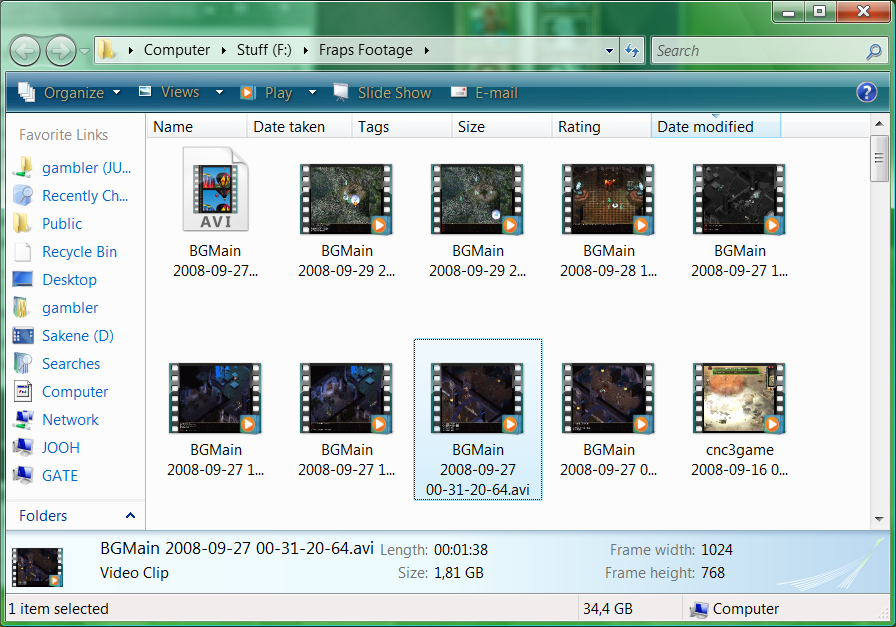Sort by the Date taken column
The image size is (896, 627).
click(x=299, y=126)
